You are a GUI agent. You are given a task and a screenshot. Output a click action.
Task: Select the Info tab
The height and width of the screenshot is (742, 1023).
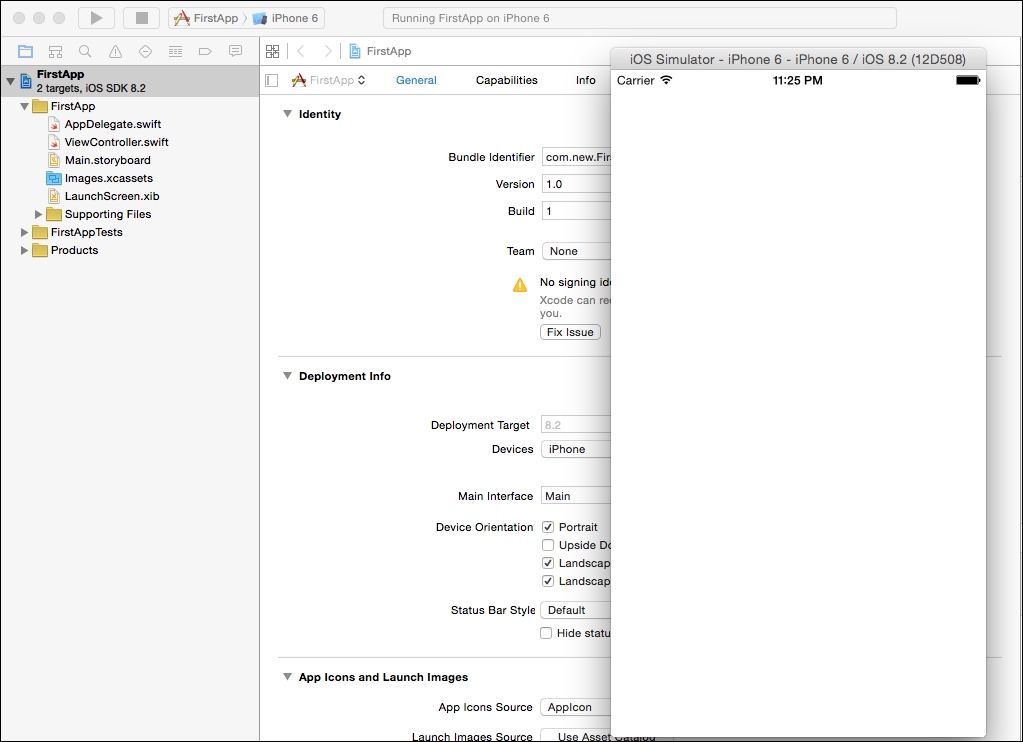tap(585, 80)
